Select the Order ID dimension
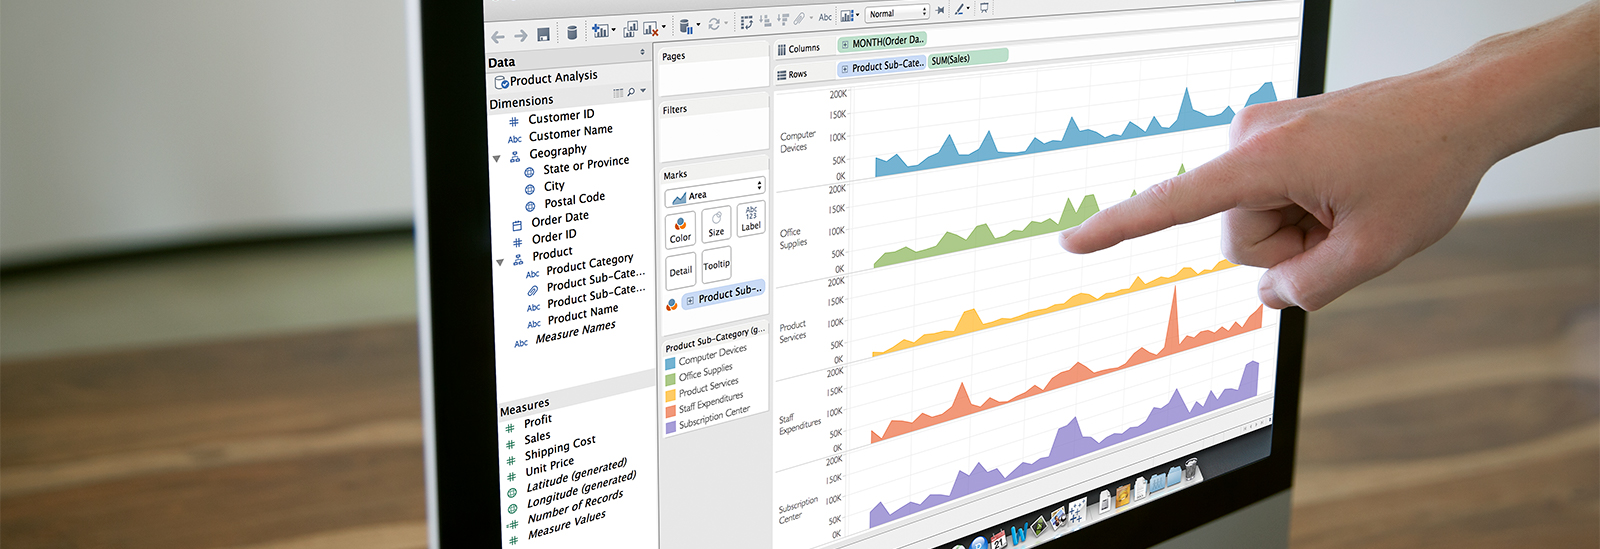Viewport: 1600px width, 549px height. (x=554, y=236)
